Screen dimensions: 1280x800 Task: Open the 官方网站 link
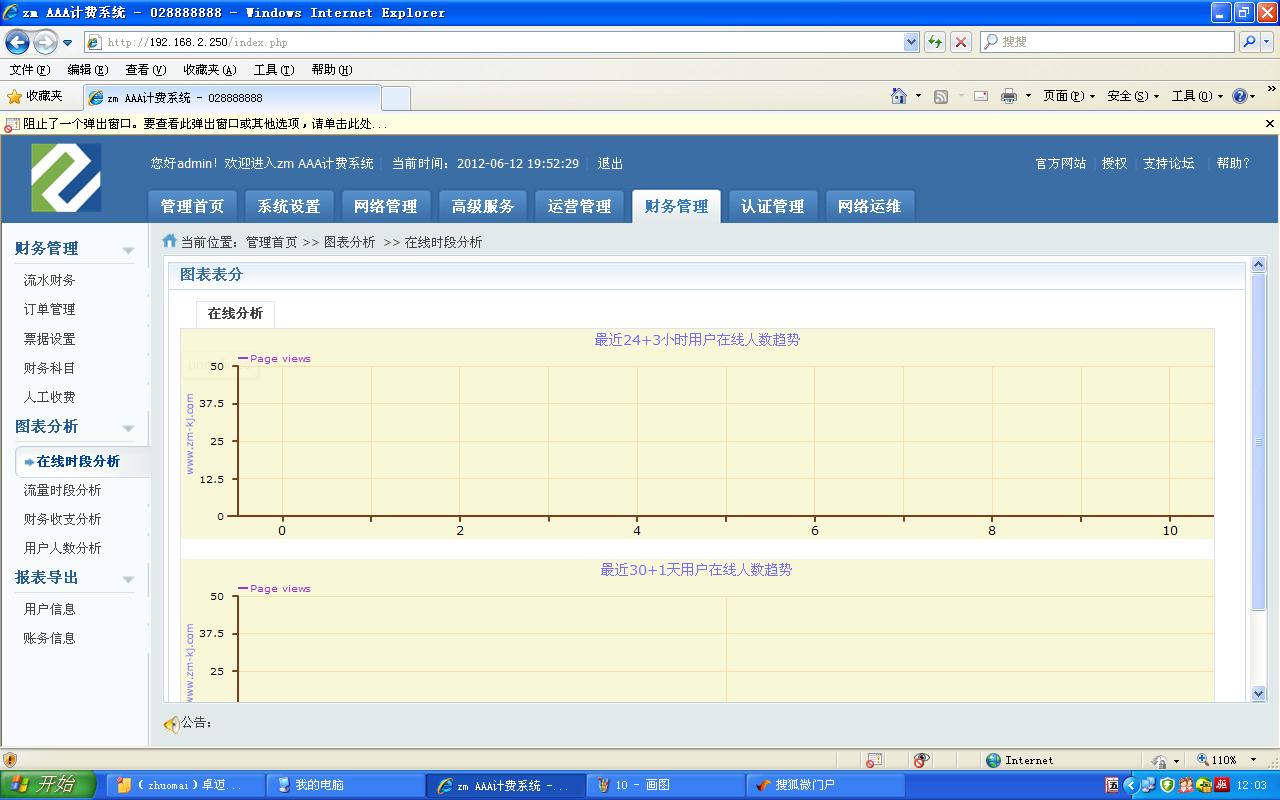click(1060, 163)
